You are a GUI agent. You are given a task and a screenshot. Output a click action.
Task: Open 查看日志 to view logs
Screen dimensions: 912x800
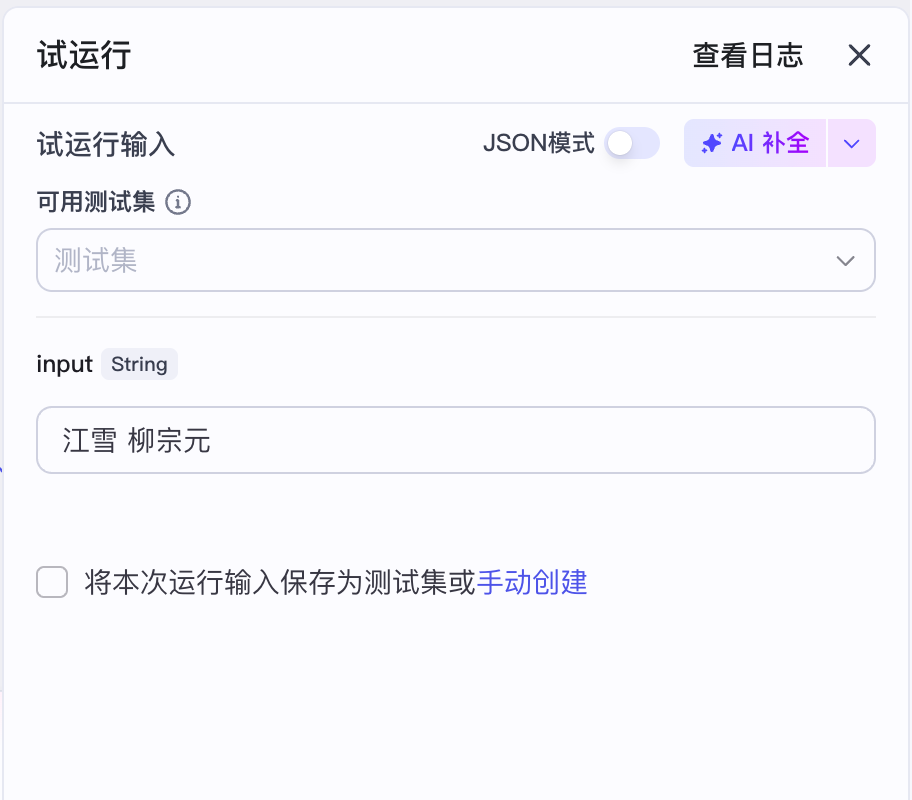(747, 55)
